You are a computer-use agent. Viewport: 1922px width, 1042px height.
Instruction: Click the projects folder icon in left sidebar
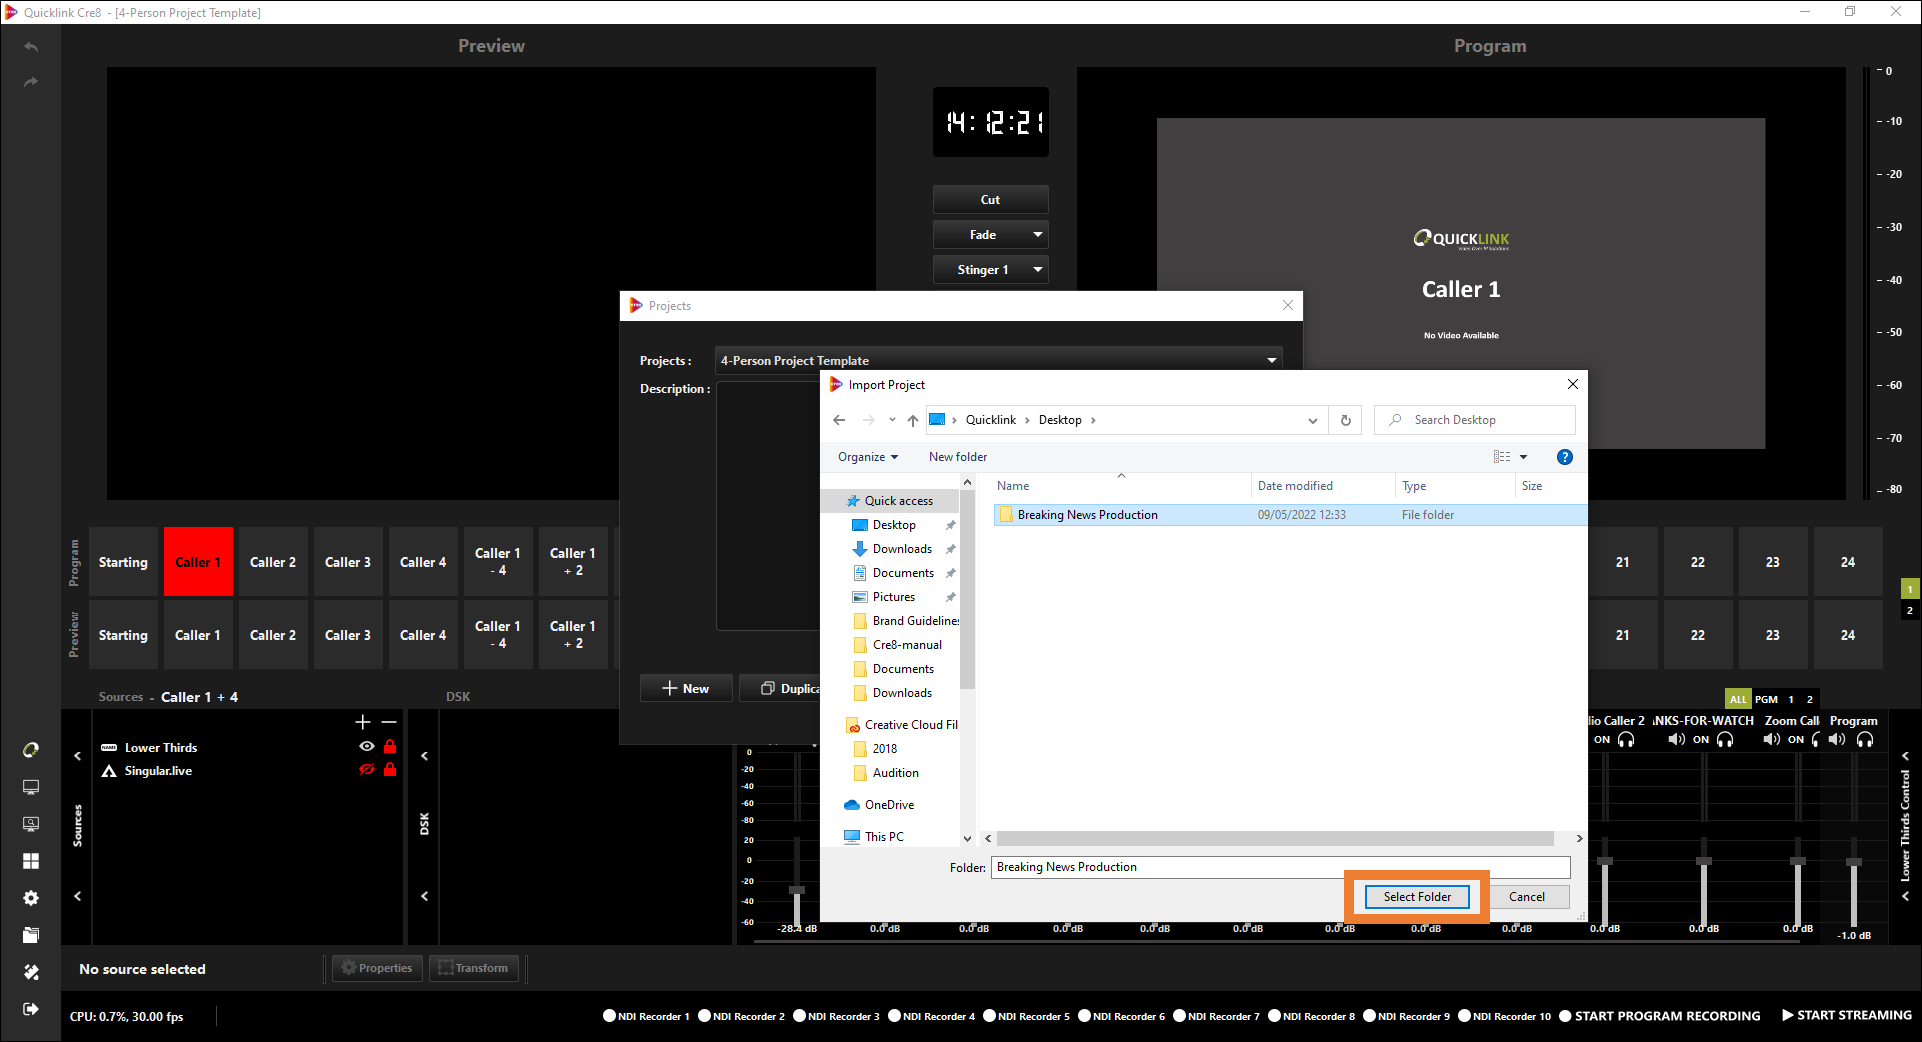point(31,935)
